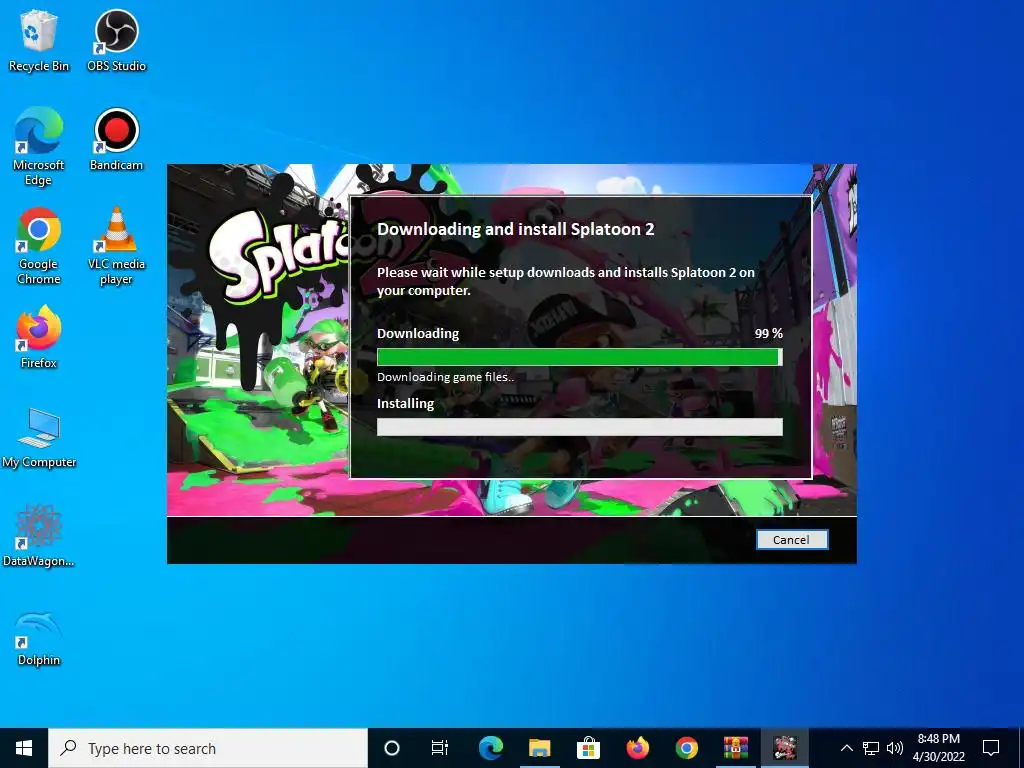
Task: Select the DataWagon desktop shortcut
Action: (x=39, y=536)
